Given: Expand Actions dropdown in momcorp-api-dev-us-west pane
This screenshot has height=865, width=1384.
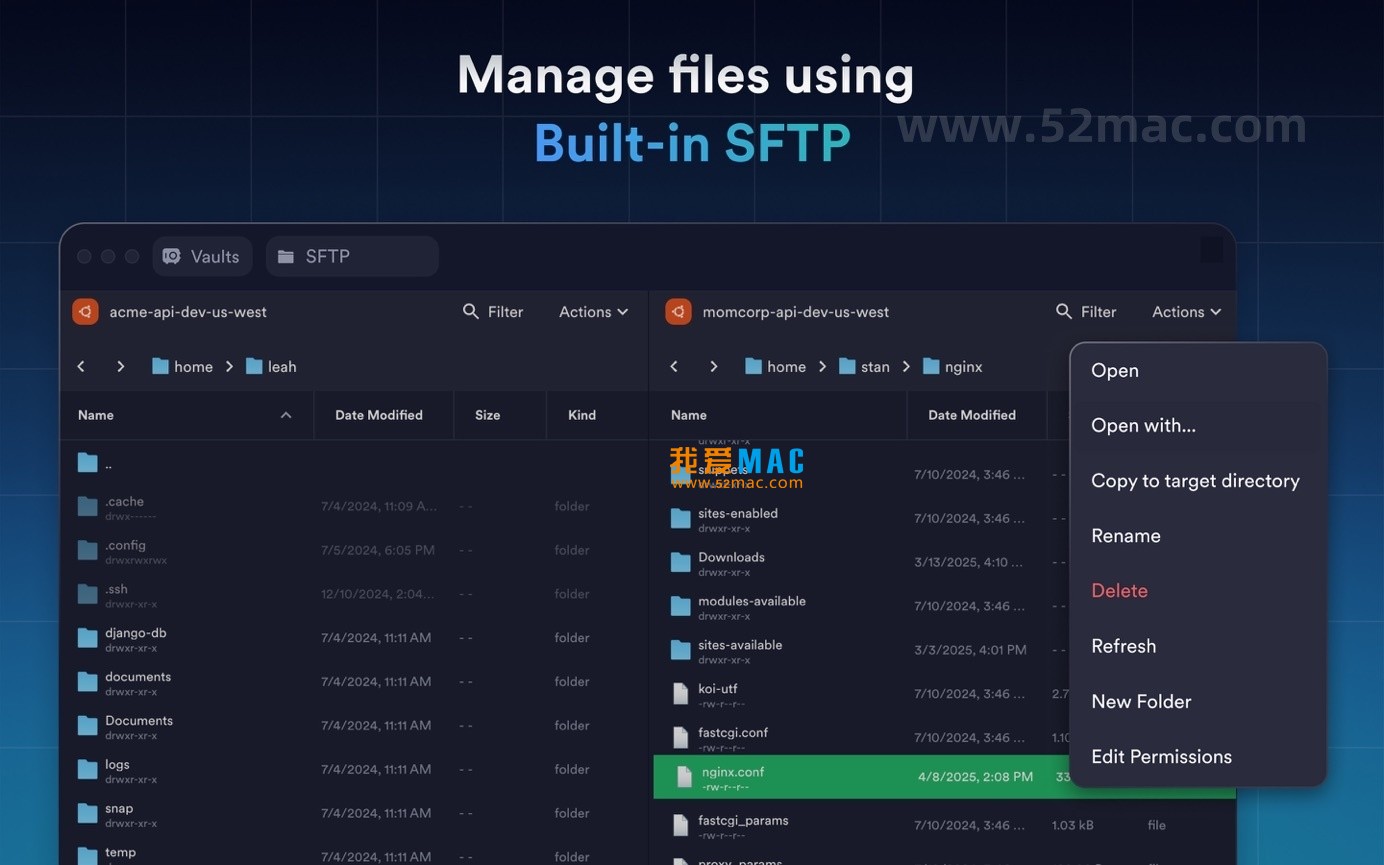Looking at the screenshot, I should point(1186,312).
